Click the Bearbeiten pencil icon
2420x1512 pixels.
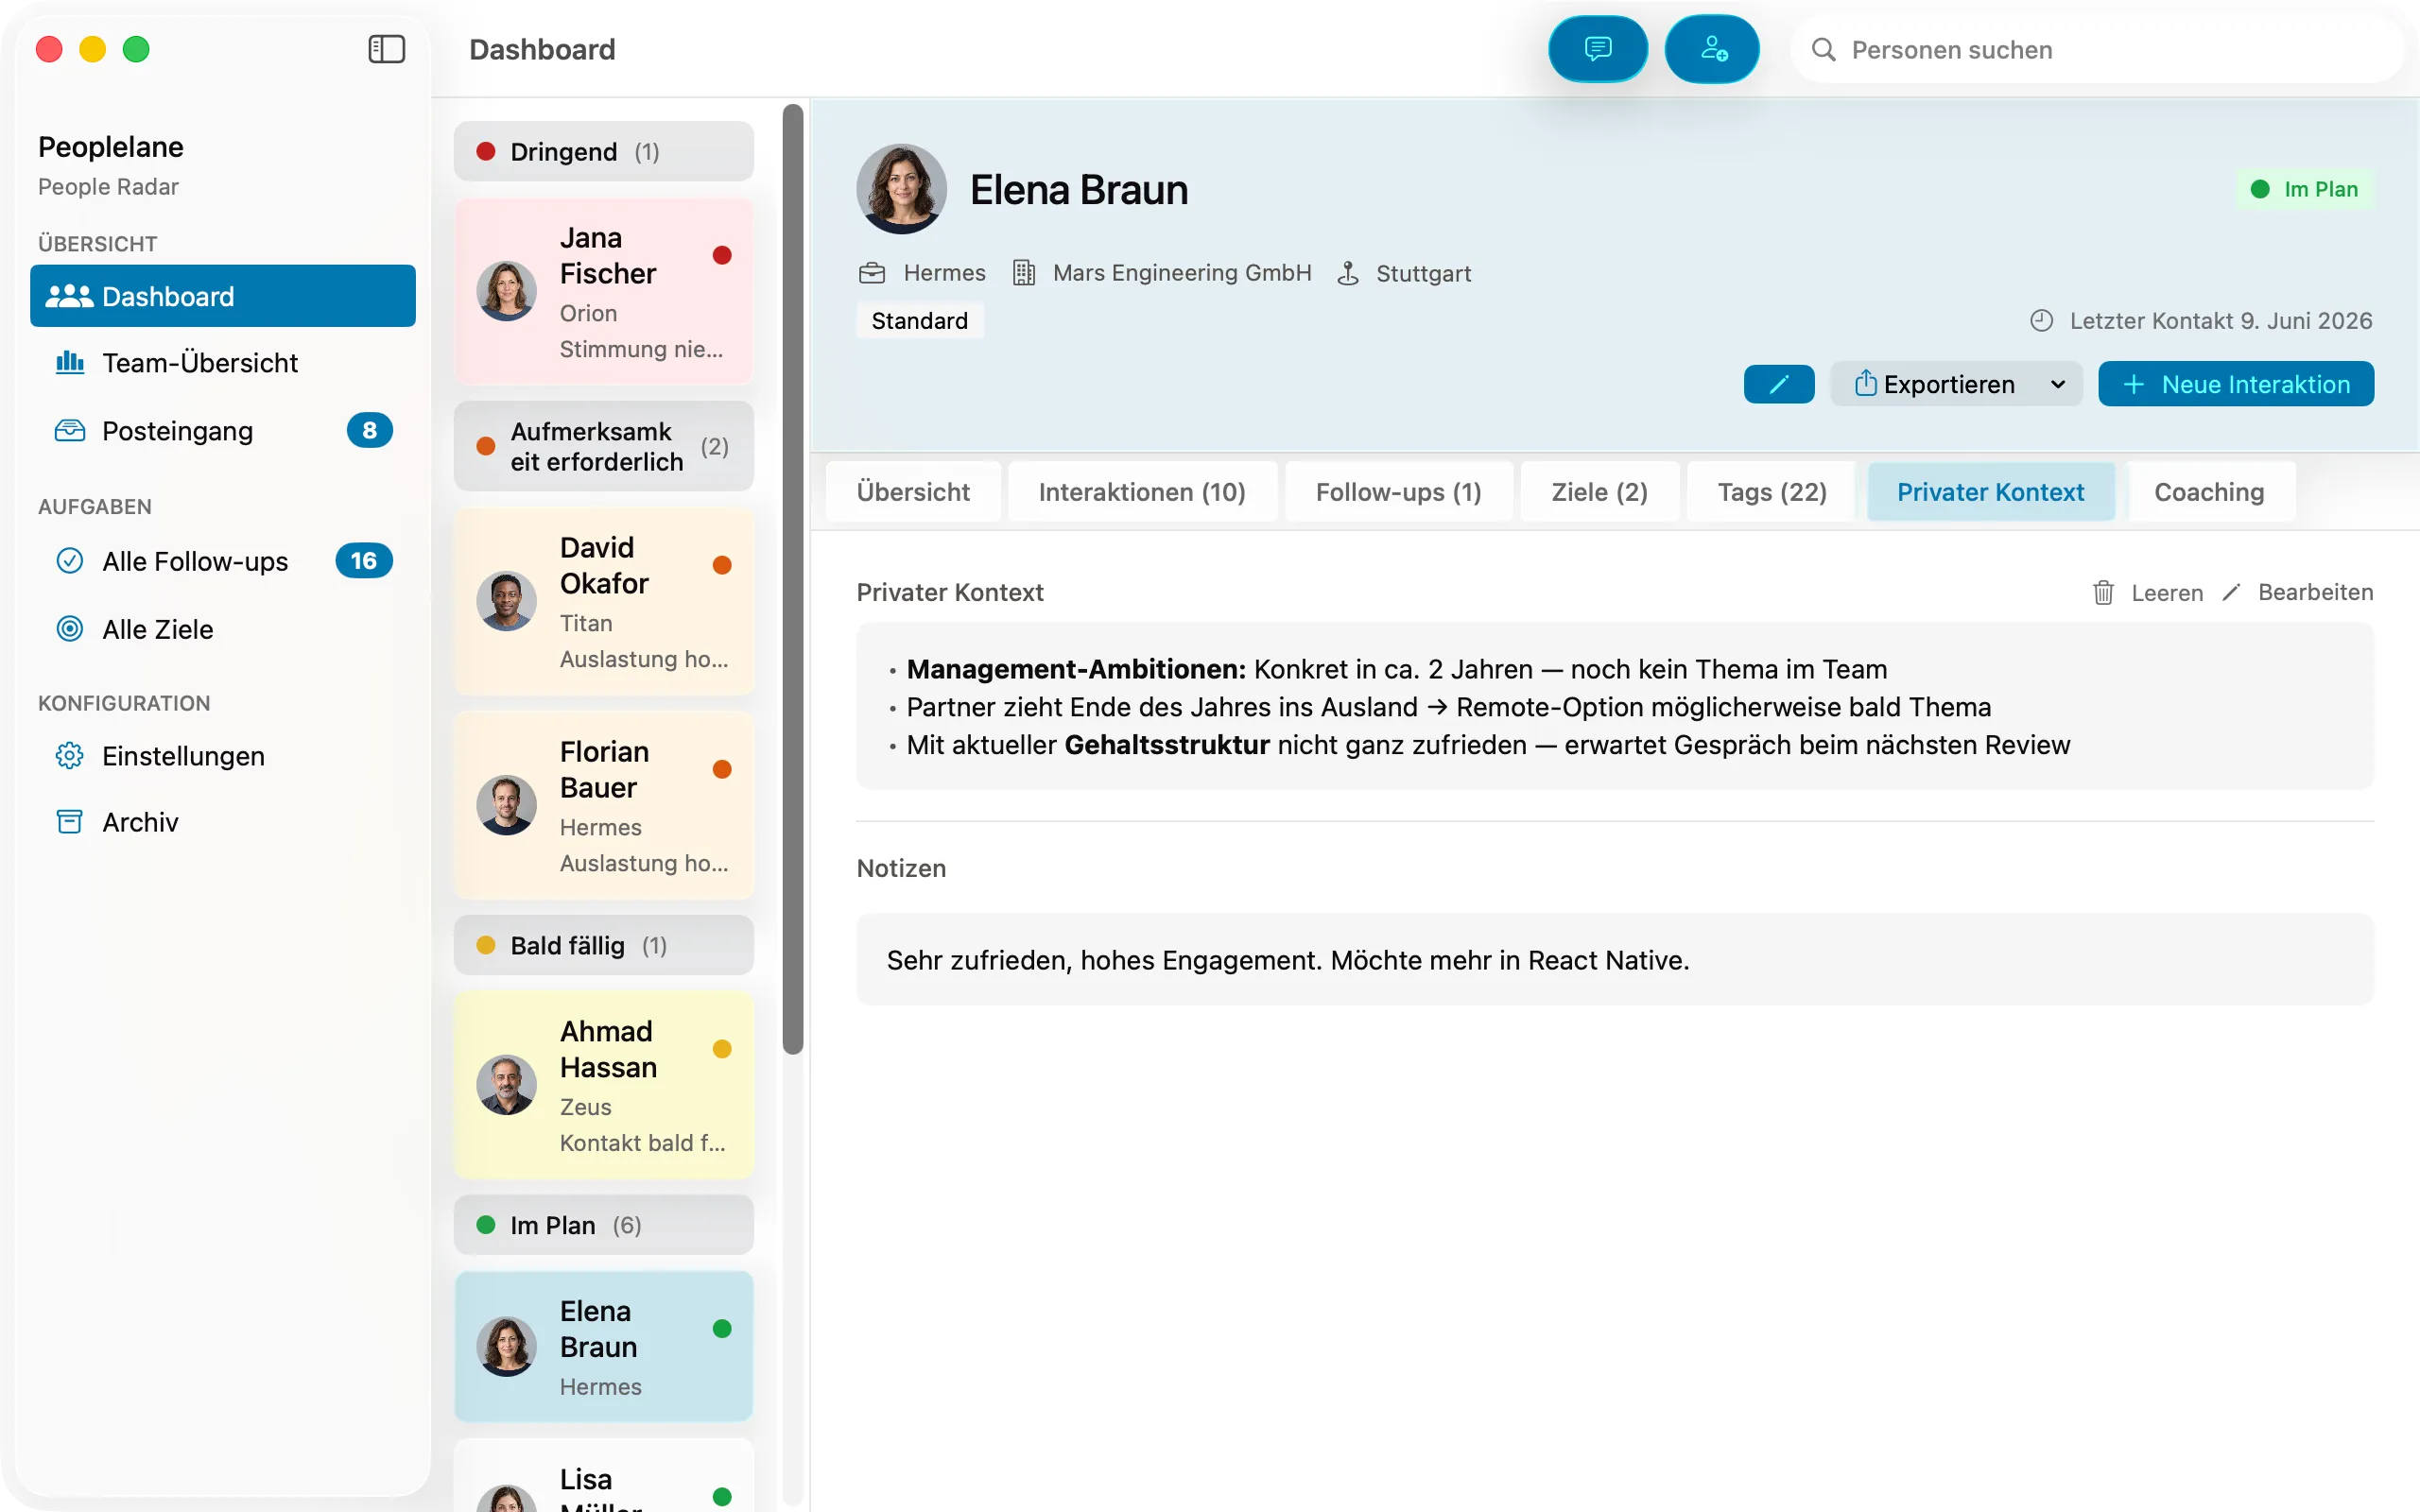tap(2231, 593)
